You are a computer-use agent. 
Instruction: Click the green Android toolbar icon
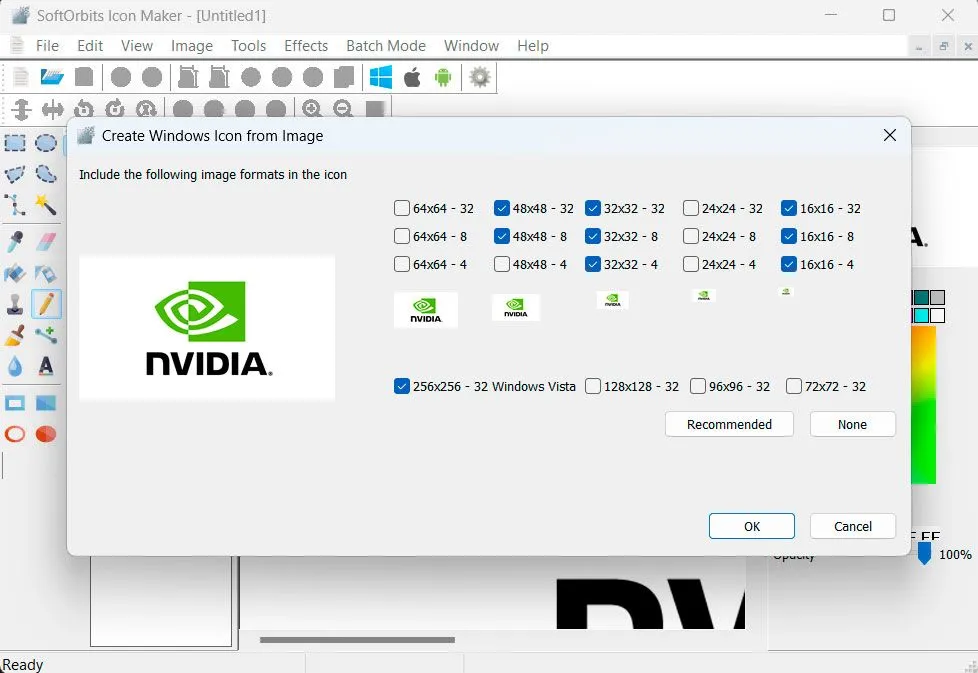point(443,77)
